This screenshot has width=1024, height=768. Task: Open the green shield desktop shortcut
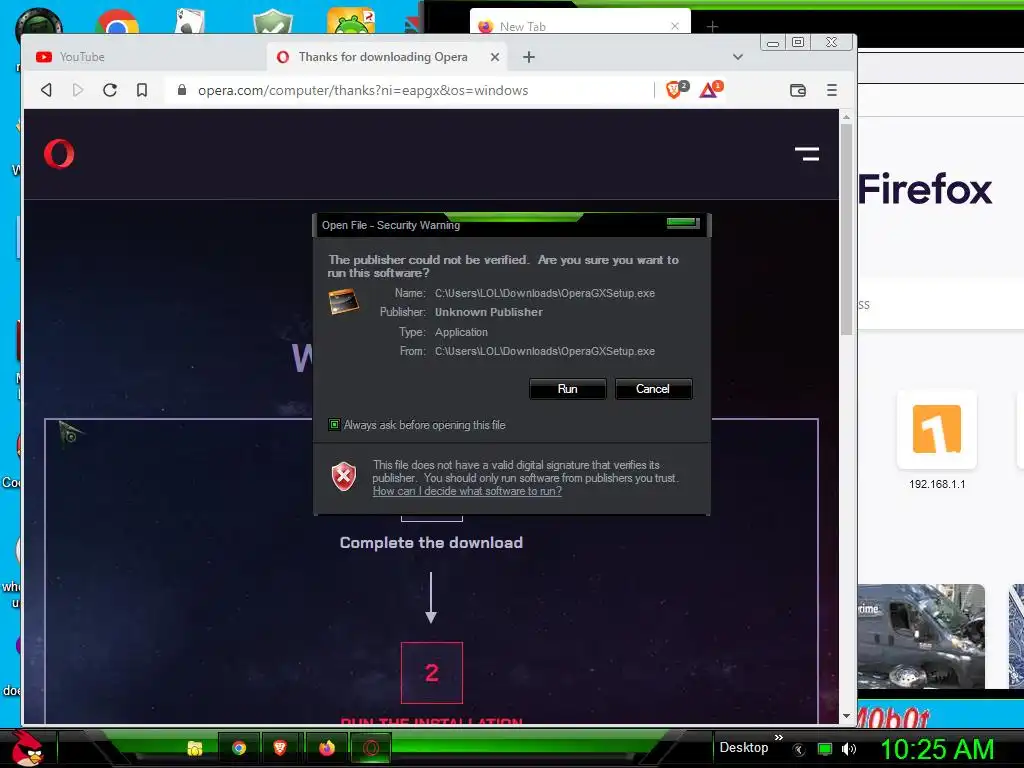pos(273,22)
